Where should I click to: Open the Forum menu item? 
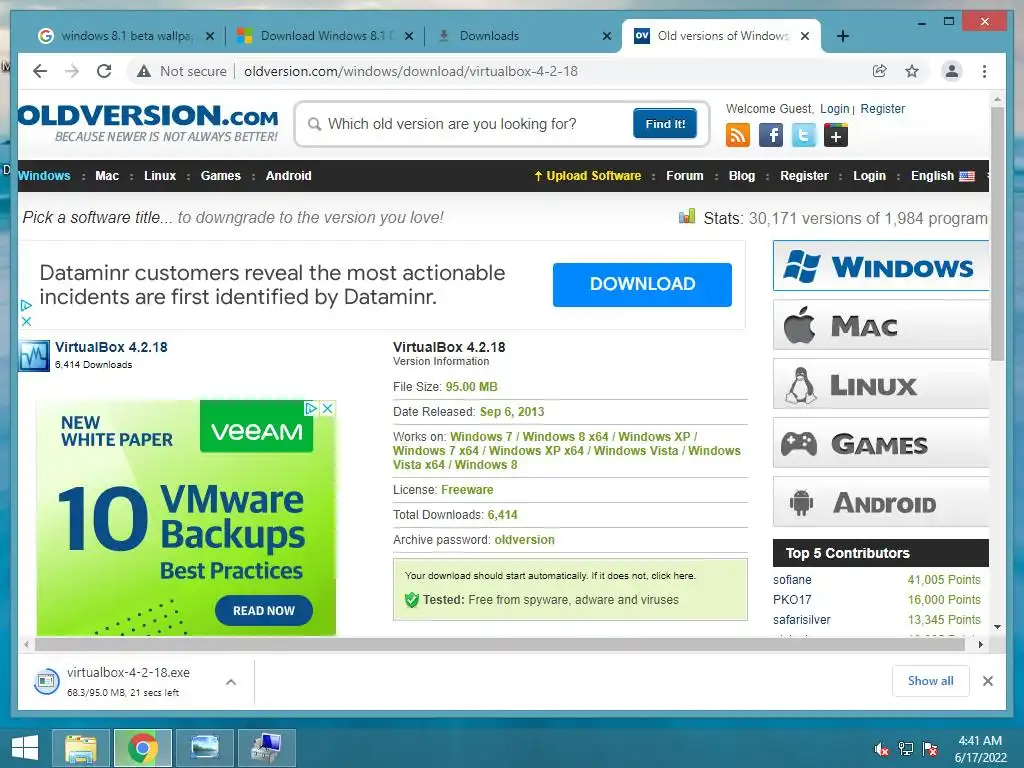684,176
